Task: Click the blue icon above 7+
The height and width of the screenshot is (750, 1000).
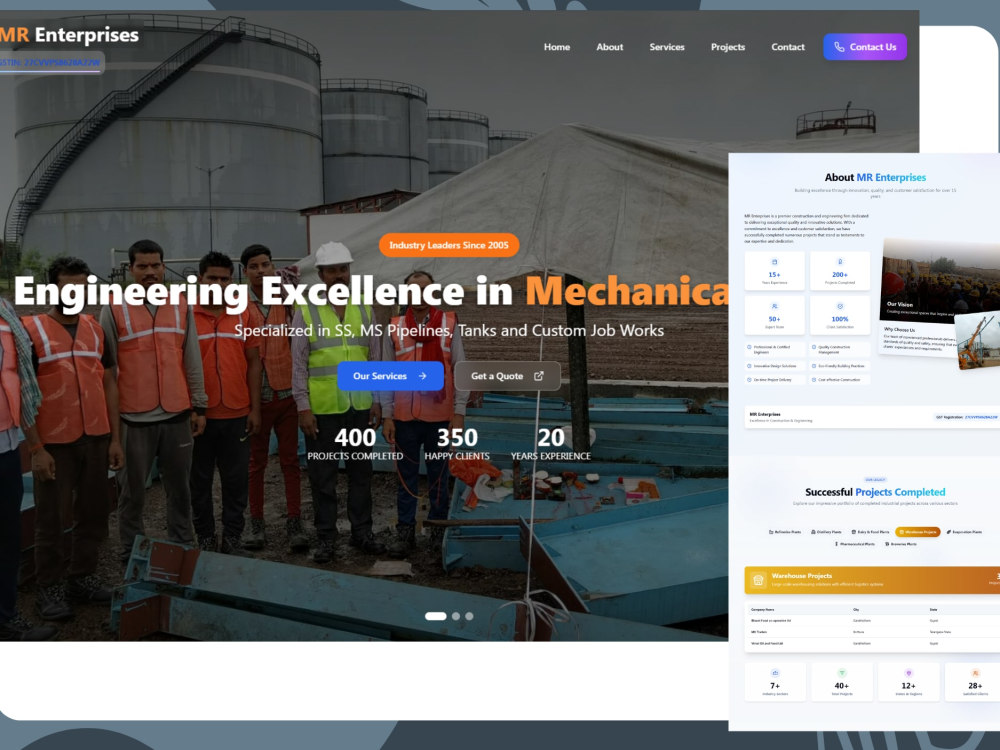Action: [x=775, y=673]
